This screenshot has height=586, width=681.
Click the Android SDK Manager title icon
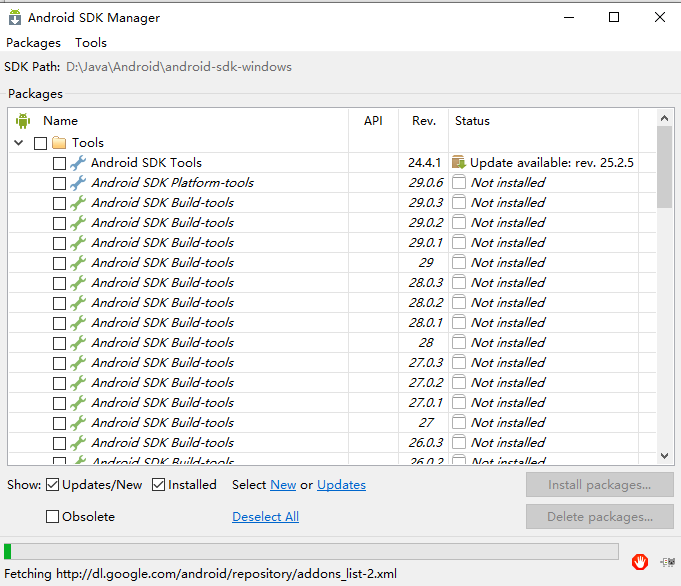click(x=15, y=17)
